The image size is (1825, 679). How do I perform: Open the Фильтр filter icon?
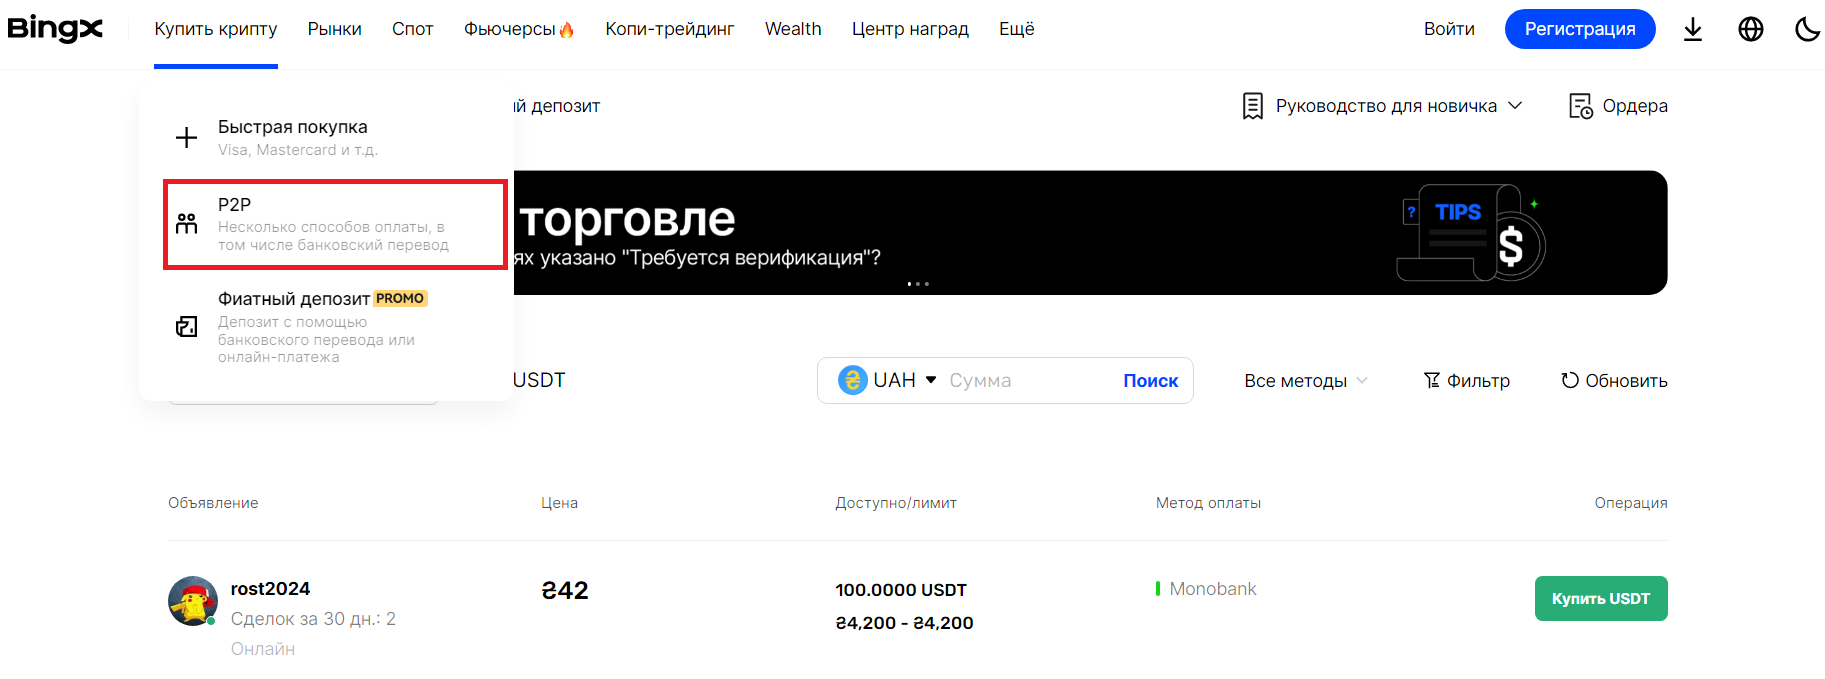point(1432,380)
